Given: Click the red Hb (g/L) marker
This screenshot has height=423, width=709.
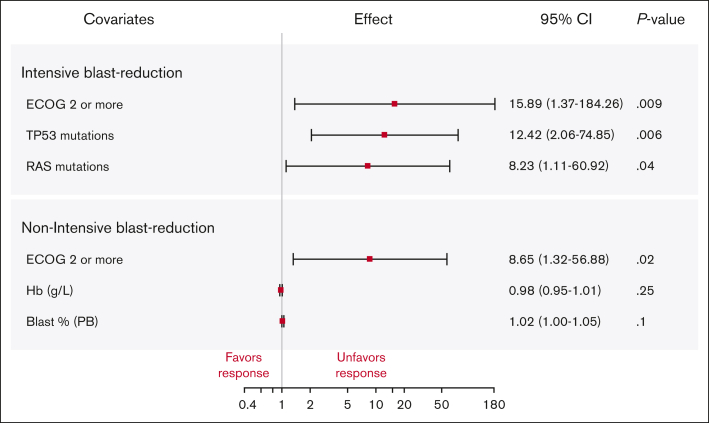Looking at the screenshot, I should click(281, 290).
